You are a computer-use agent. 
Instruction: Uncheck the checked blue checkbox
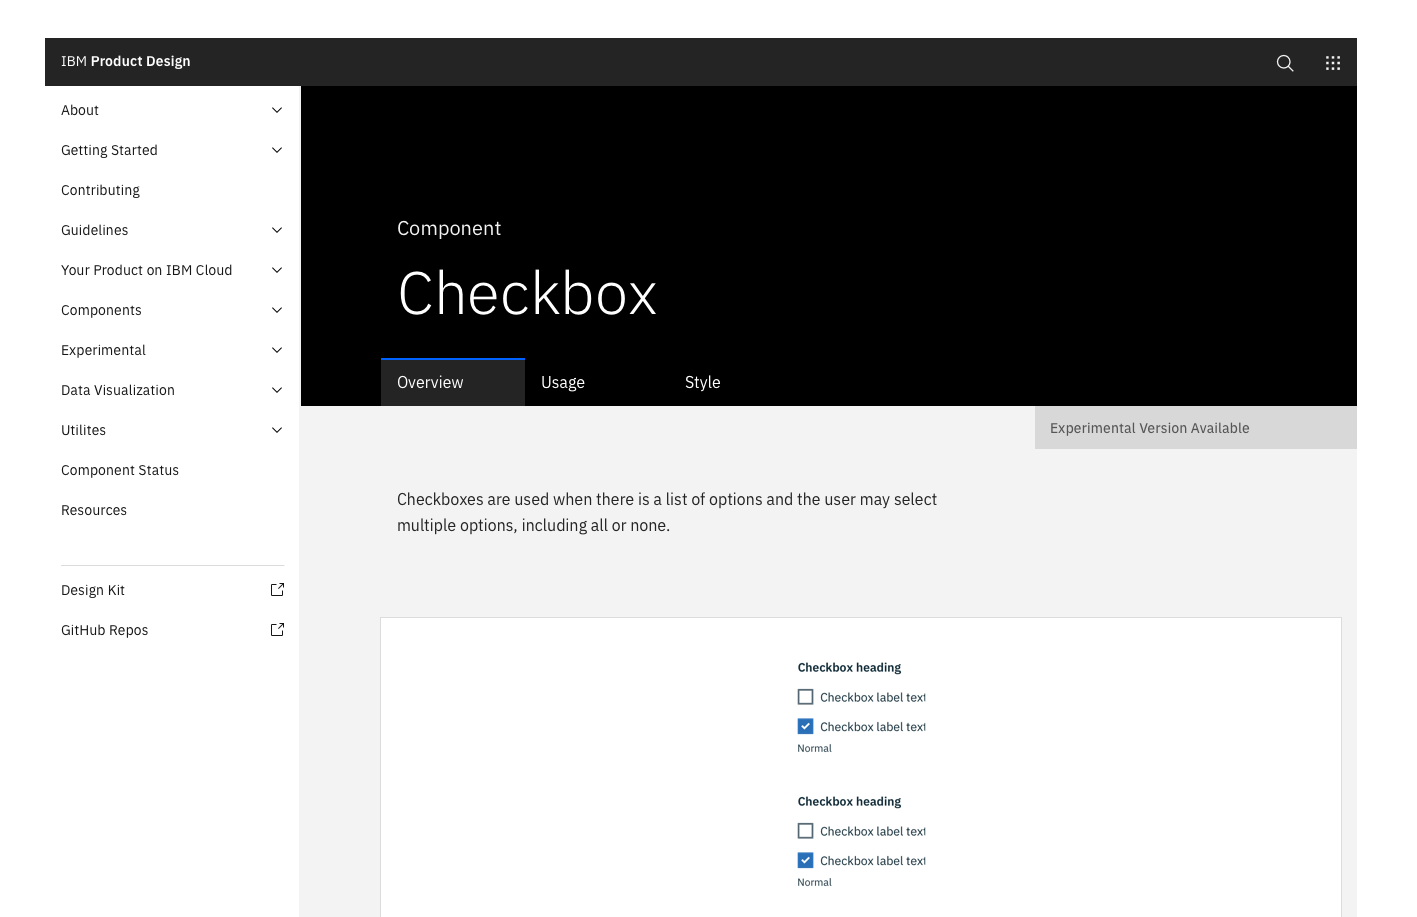805,725
